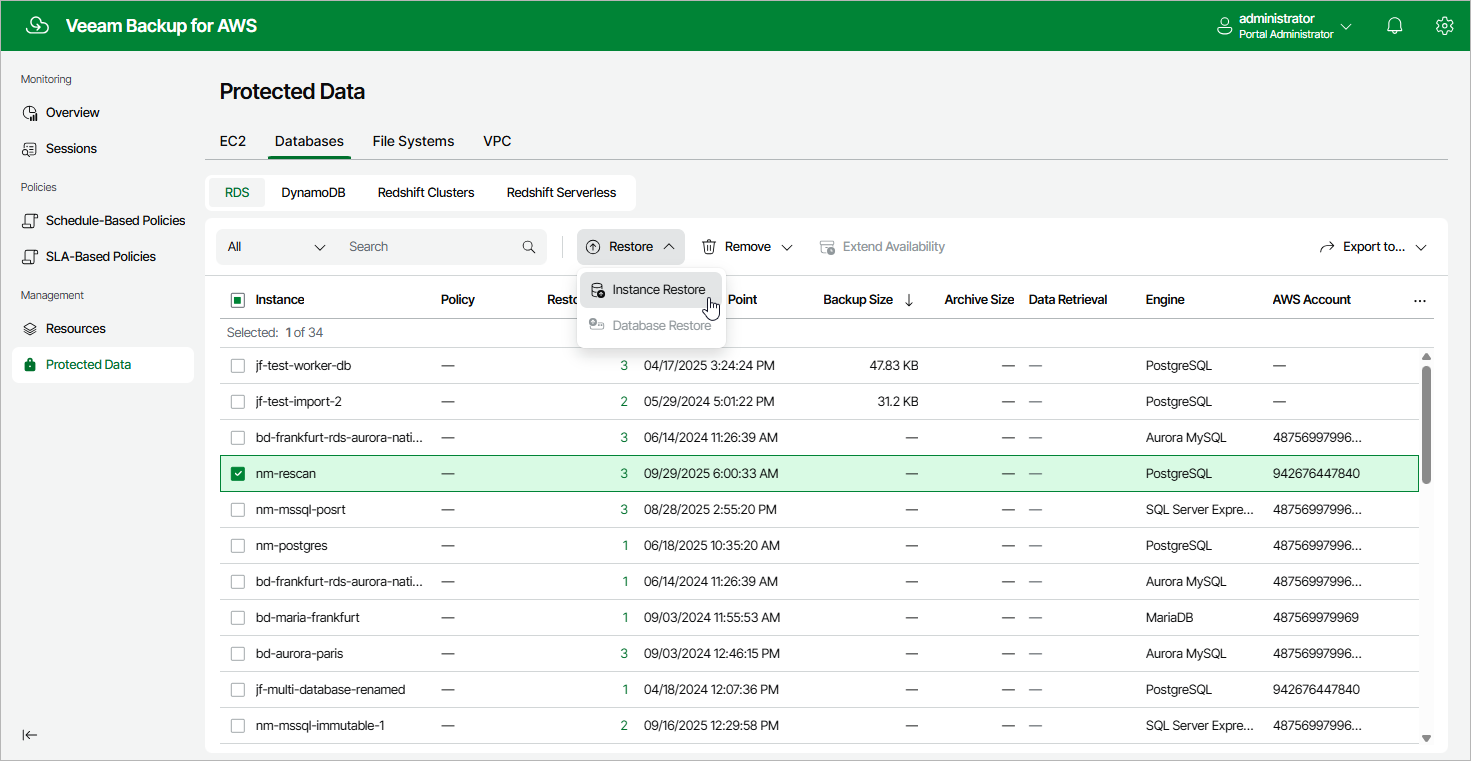This screenshot has height=761, width=1471.
Task: Click the Sessions sidebar icon
Action: (x=30, y=149)
